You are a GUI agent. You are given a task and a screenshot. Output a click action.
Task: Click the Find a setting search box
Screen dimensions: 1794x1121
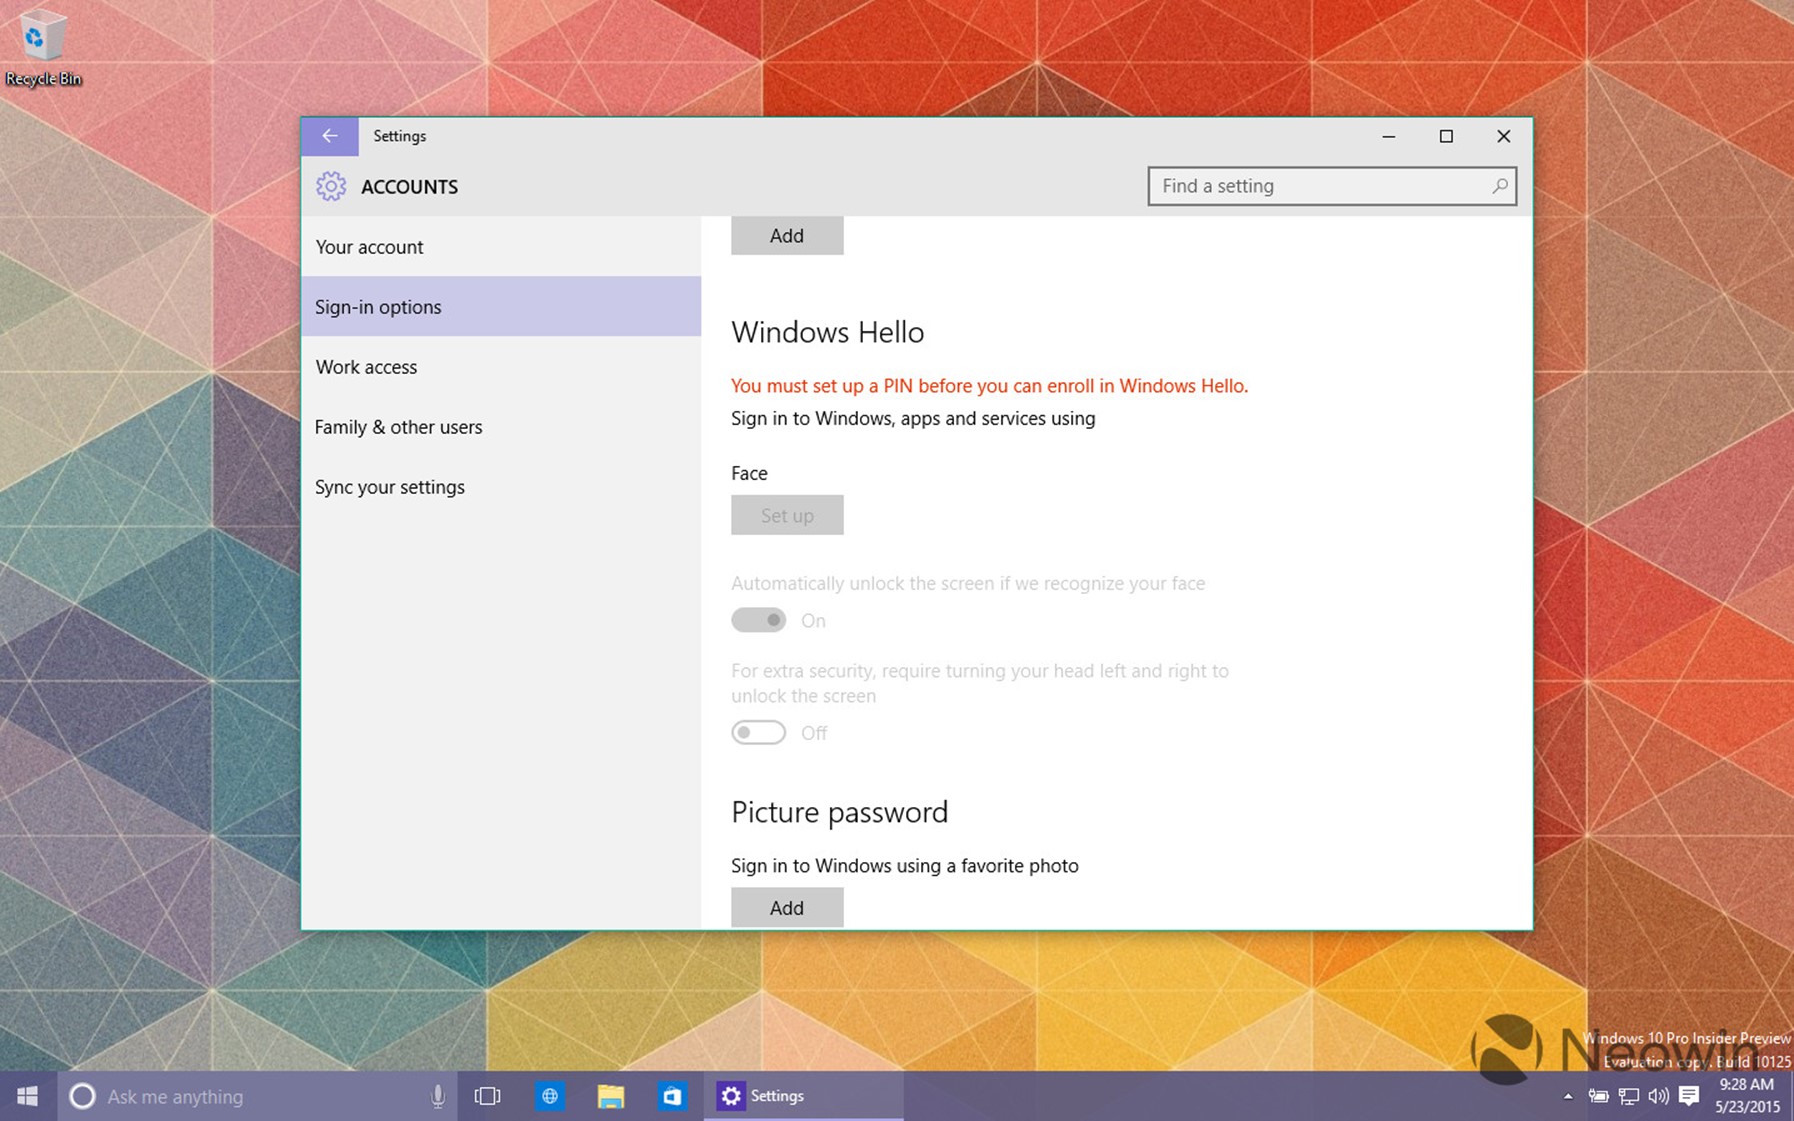[x=1316, y=186]
